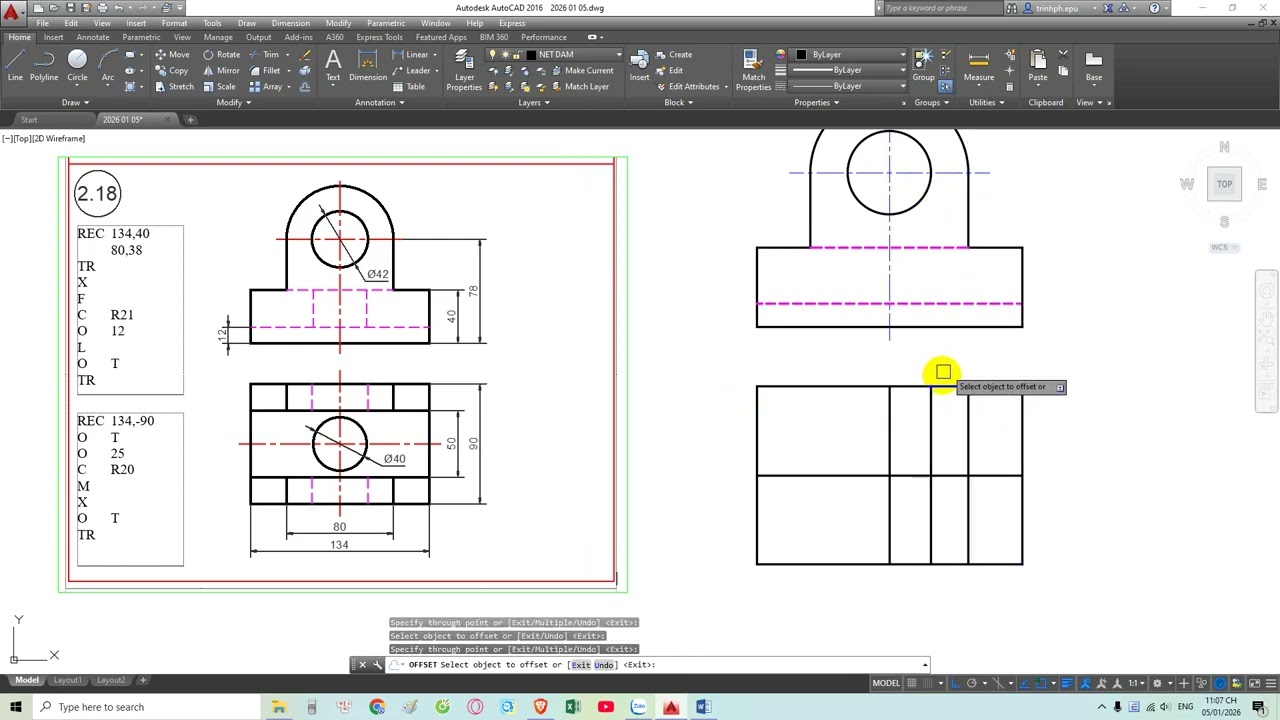Toggle ortho mode in status bar
The image size is (1280, 720).
pyautogui.click(x=955, y=683)
